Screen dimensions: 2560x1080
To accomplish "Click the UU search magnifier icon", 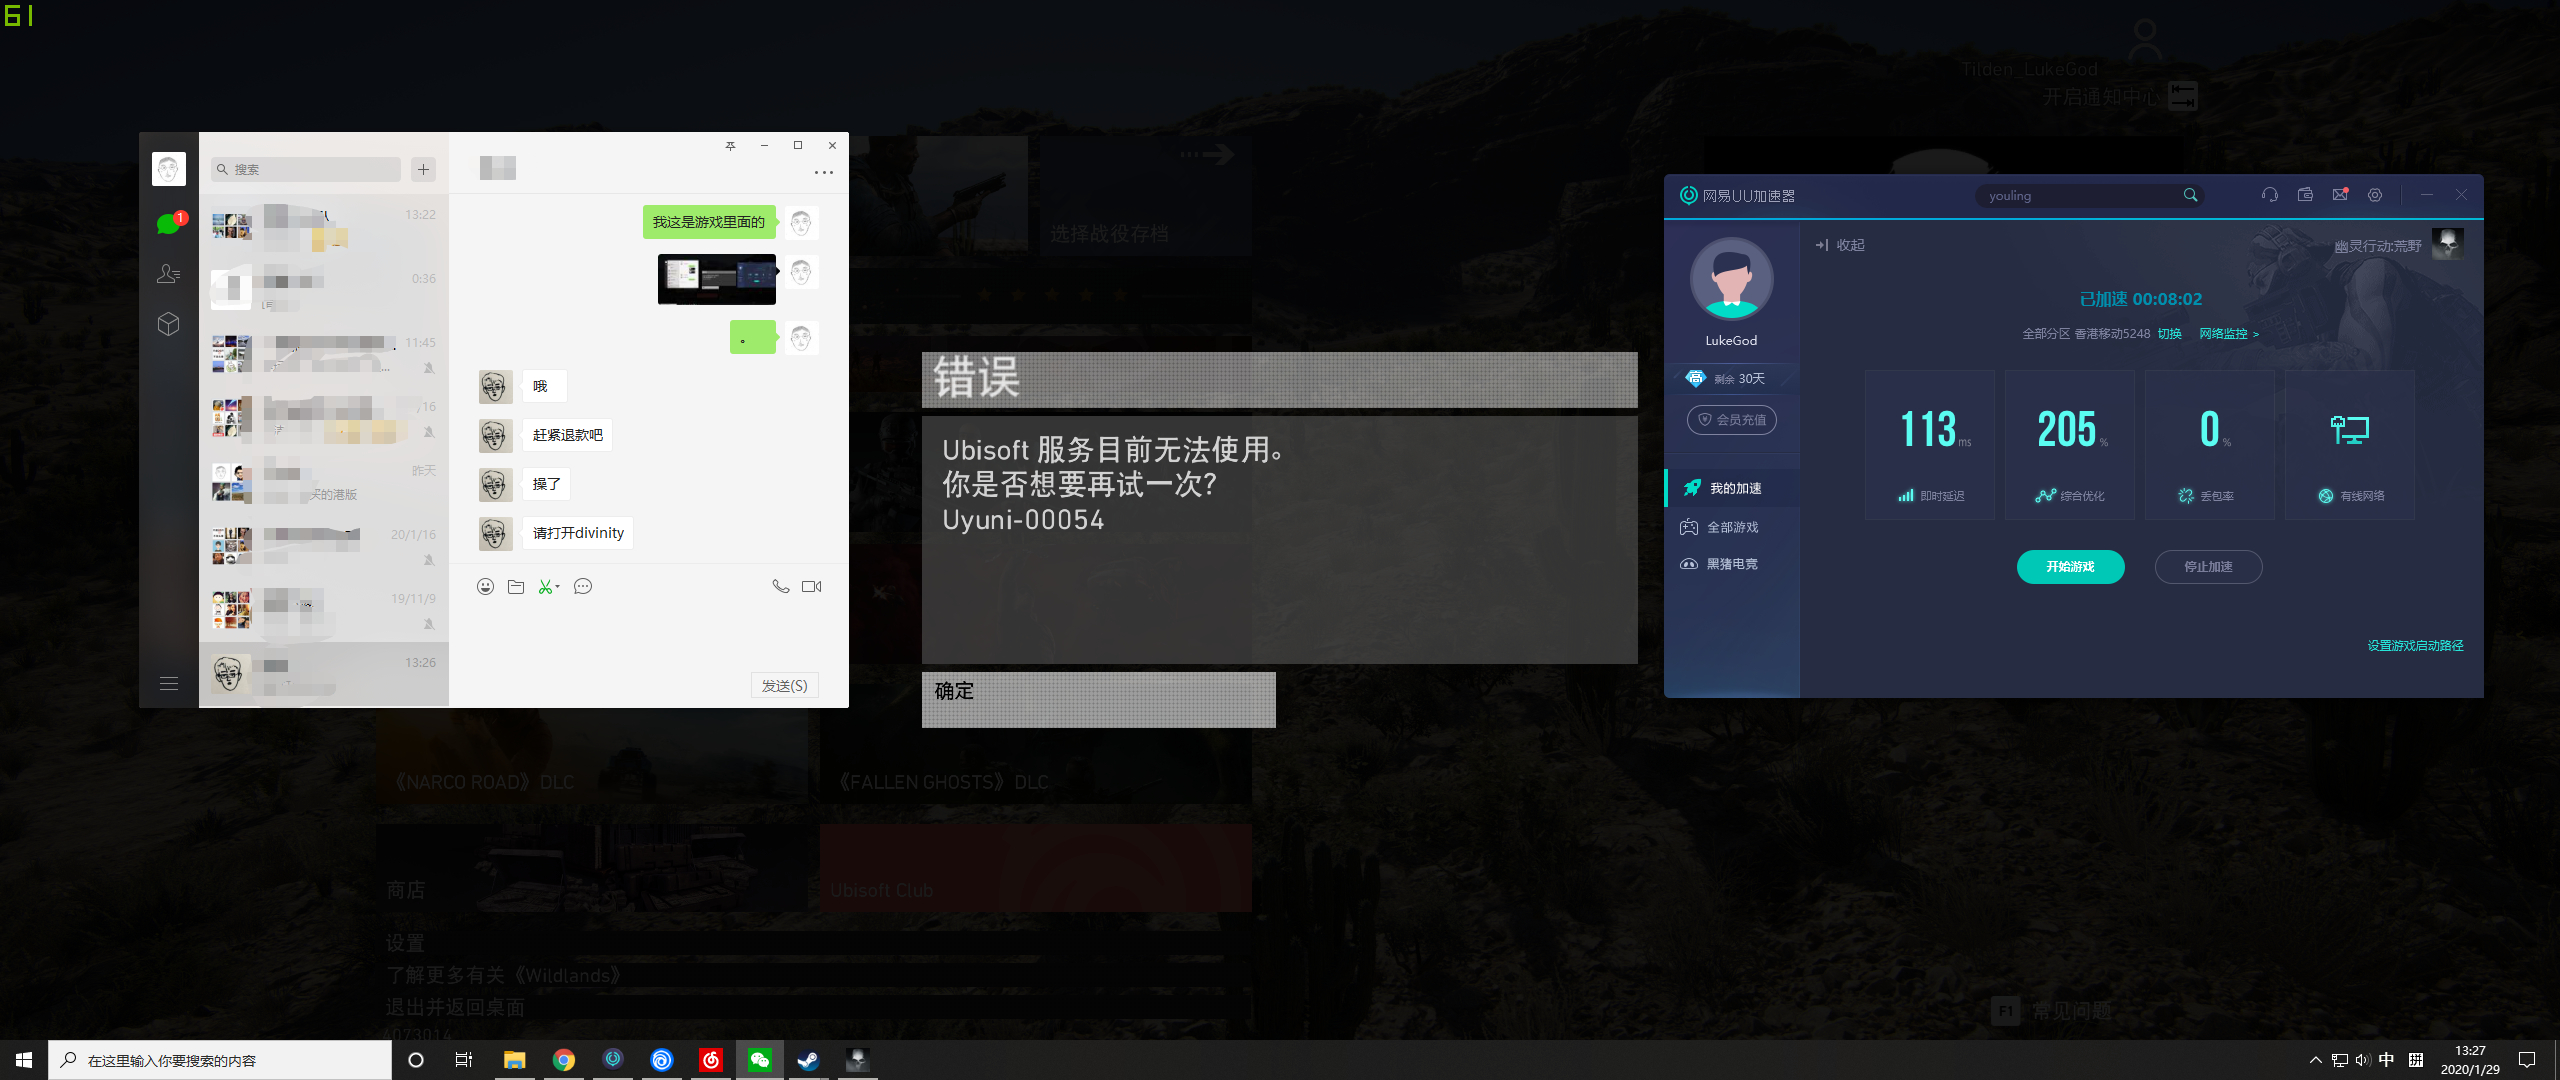I will [2190, 196].
